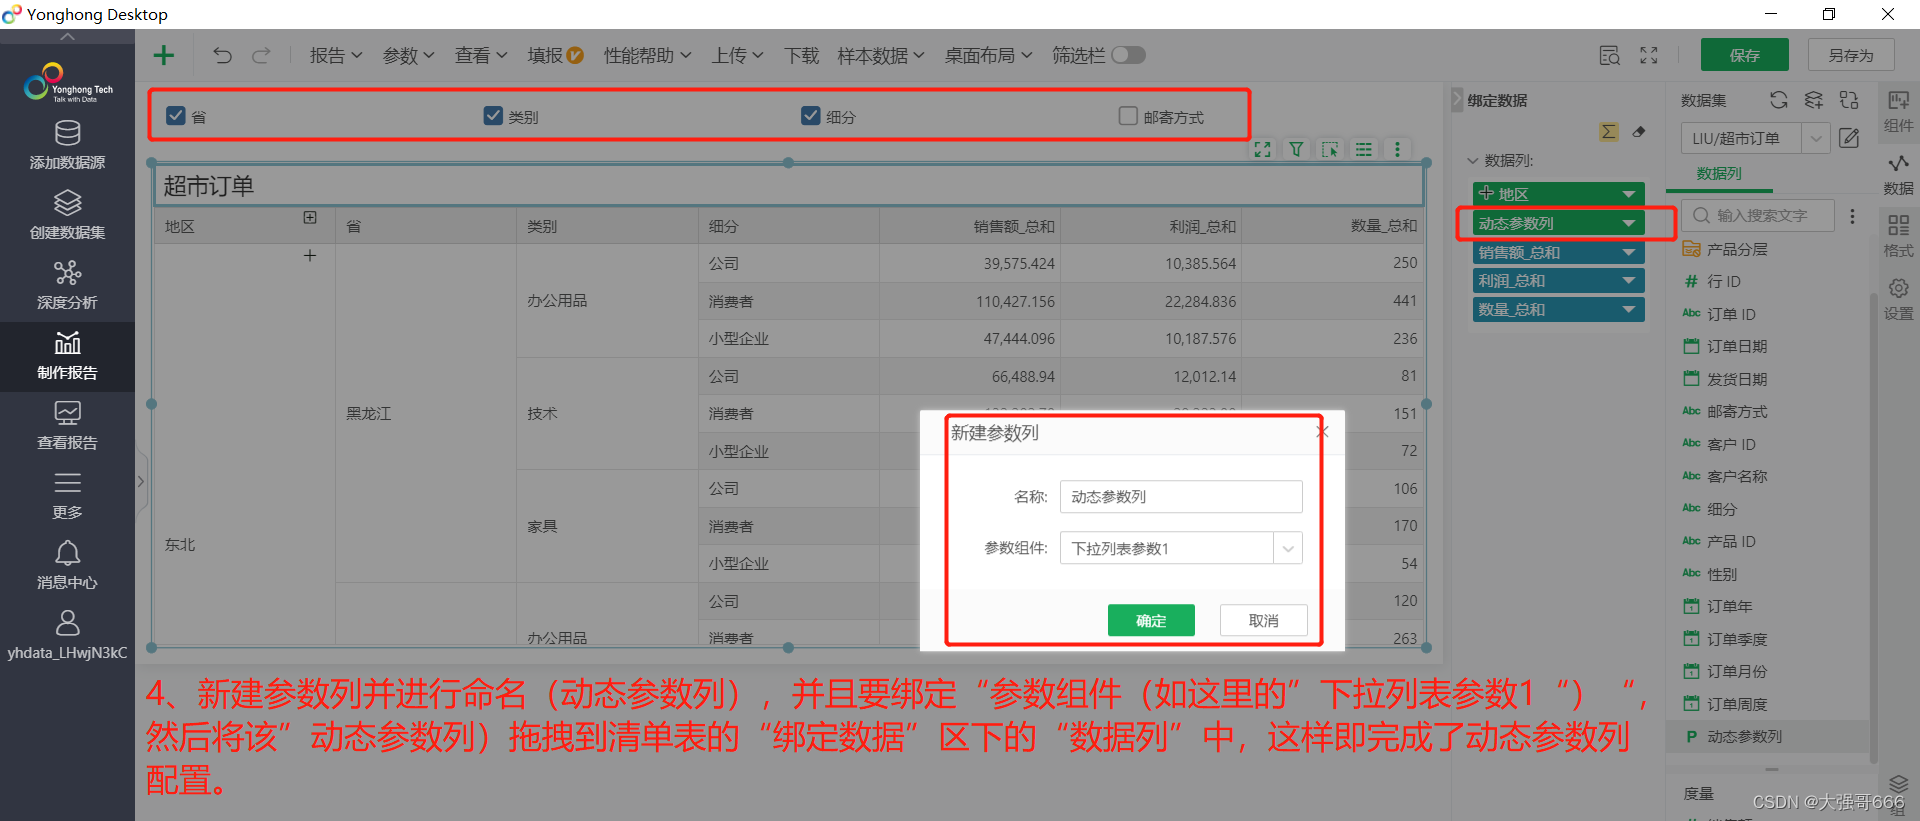Click the 另存为 button
This screenshot has width=1920, height=821.
[x=1851, y=55]
